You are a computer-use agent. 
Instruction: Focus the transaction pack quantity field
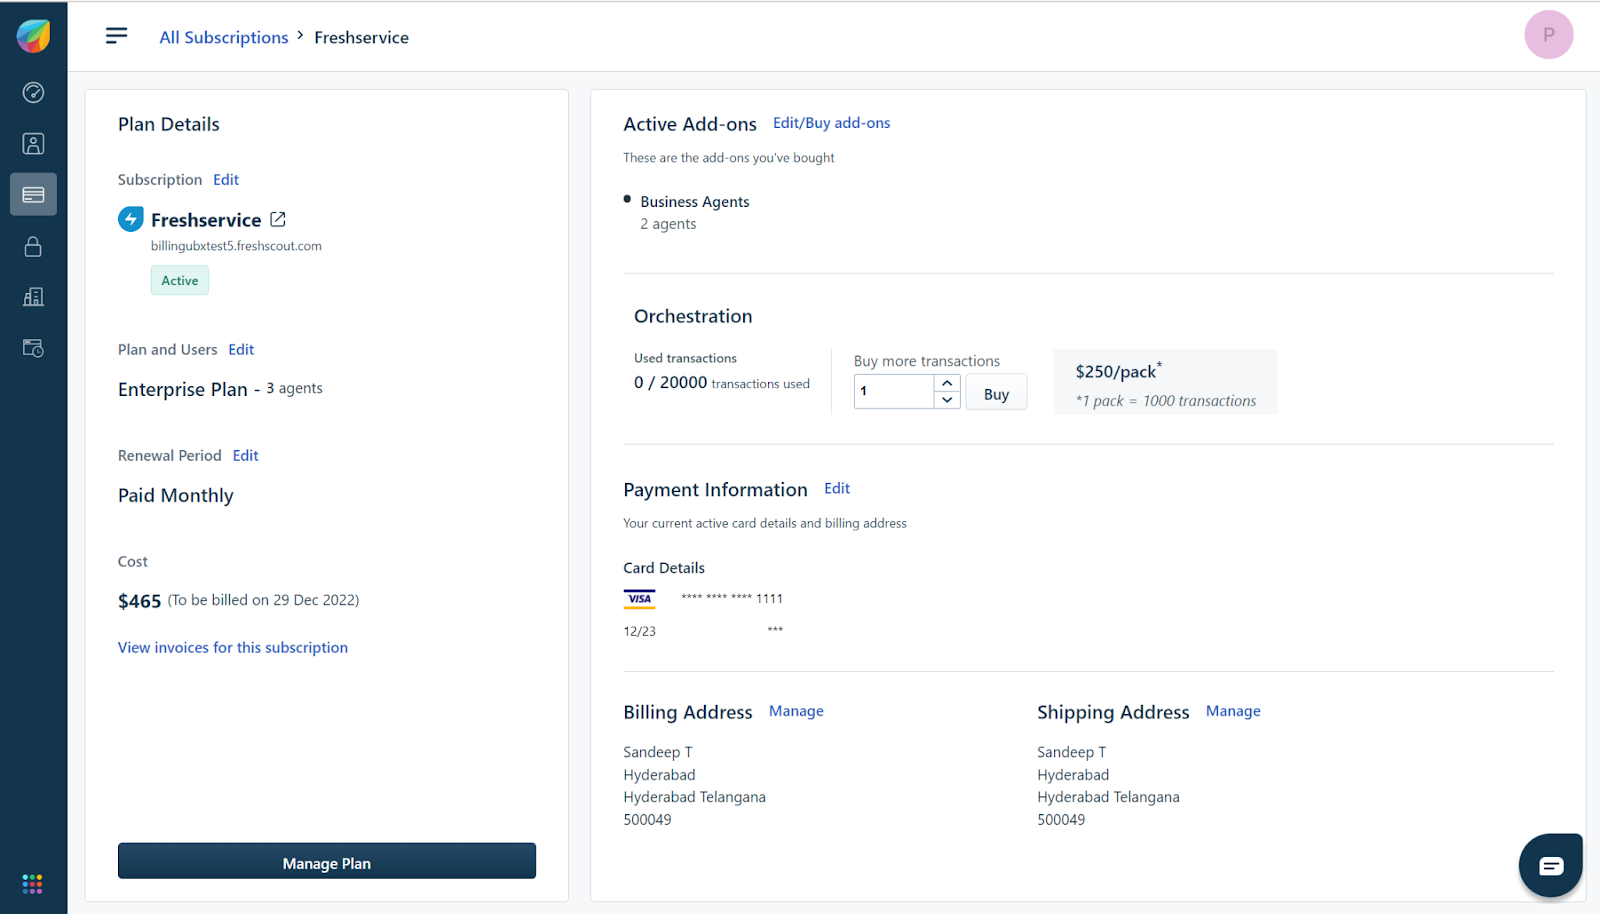click(895, 392)
